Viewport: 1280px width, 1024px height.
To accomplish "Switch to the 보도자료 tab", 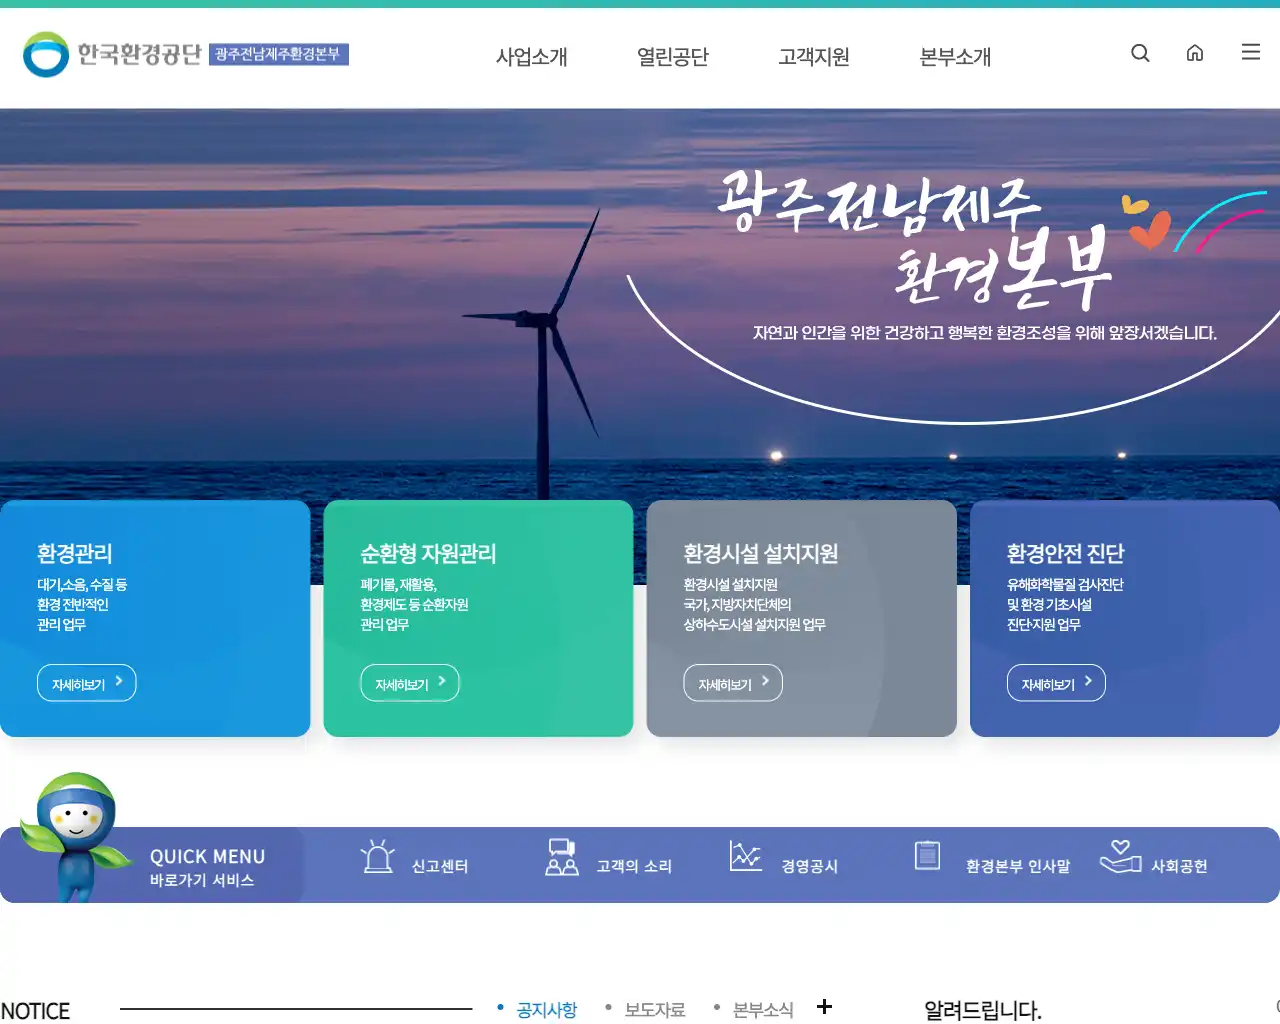I will [653, 1009].
